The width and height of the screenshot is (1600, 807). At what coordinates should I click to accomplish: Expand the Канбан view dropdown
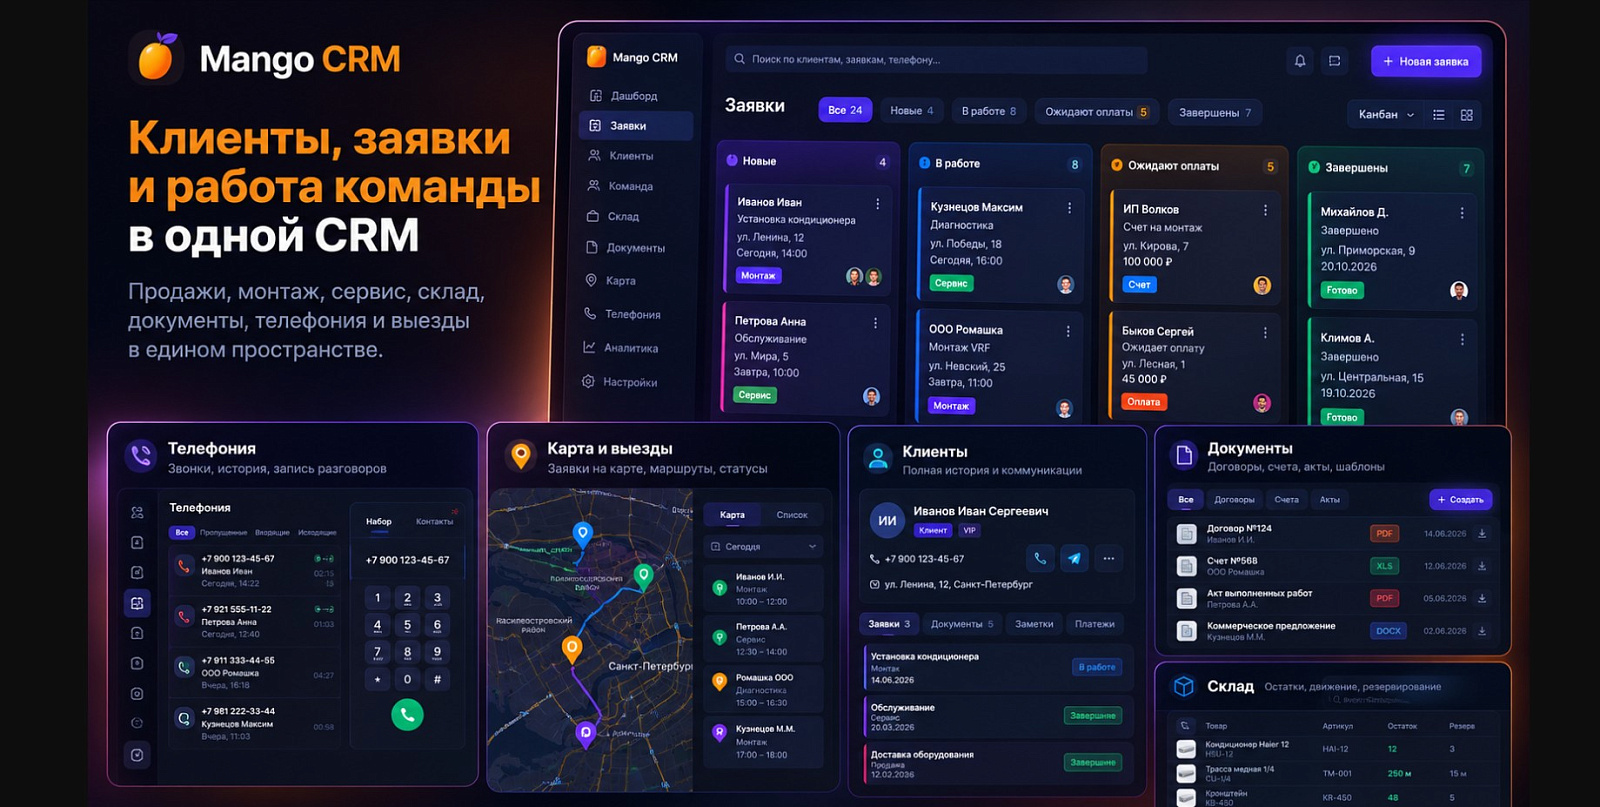1386,115
